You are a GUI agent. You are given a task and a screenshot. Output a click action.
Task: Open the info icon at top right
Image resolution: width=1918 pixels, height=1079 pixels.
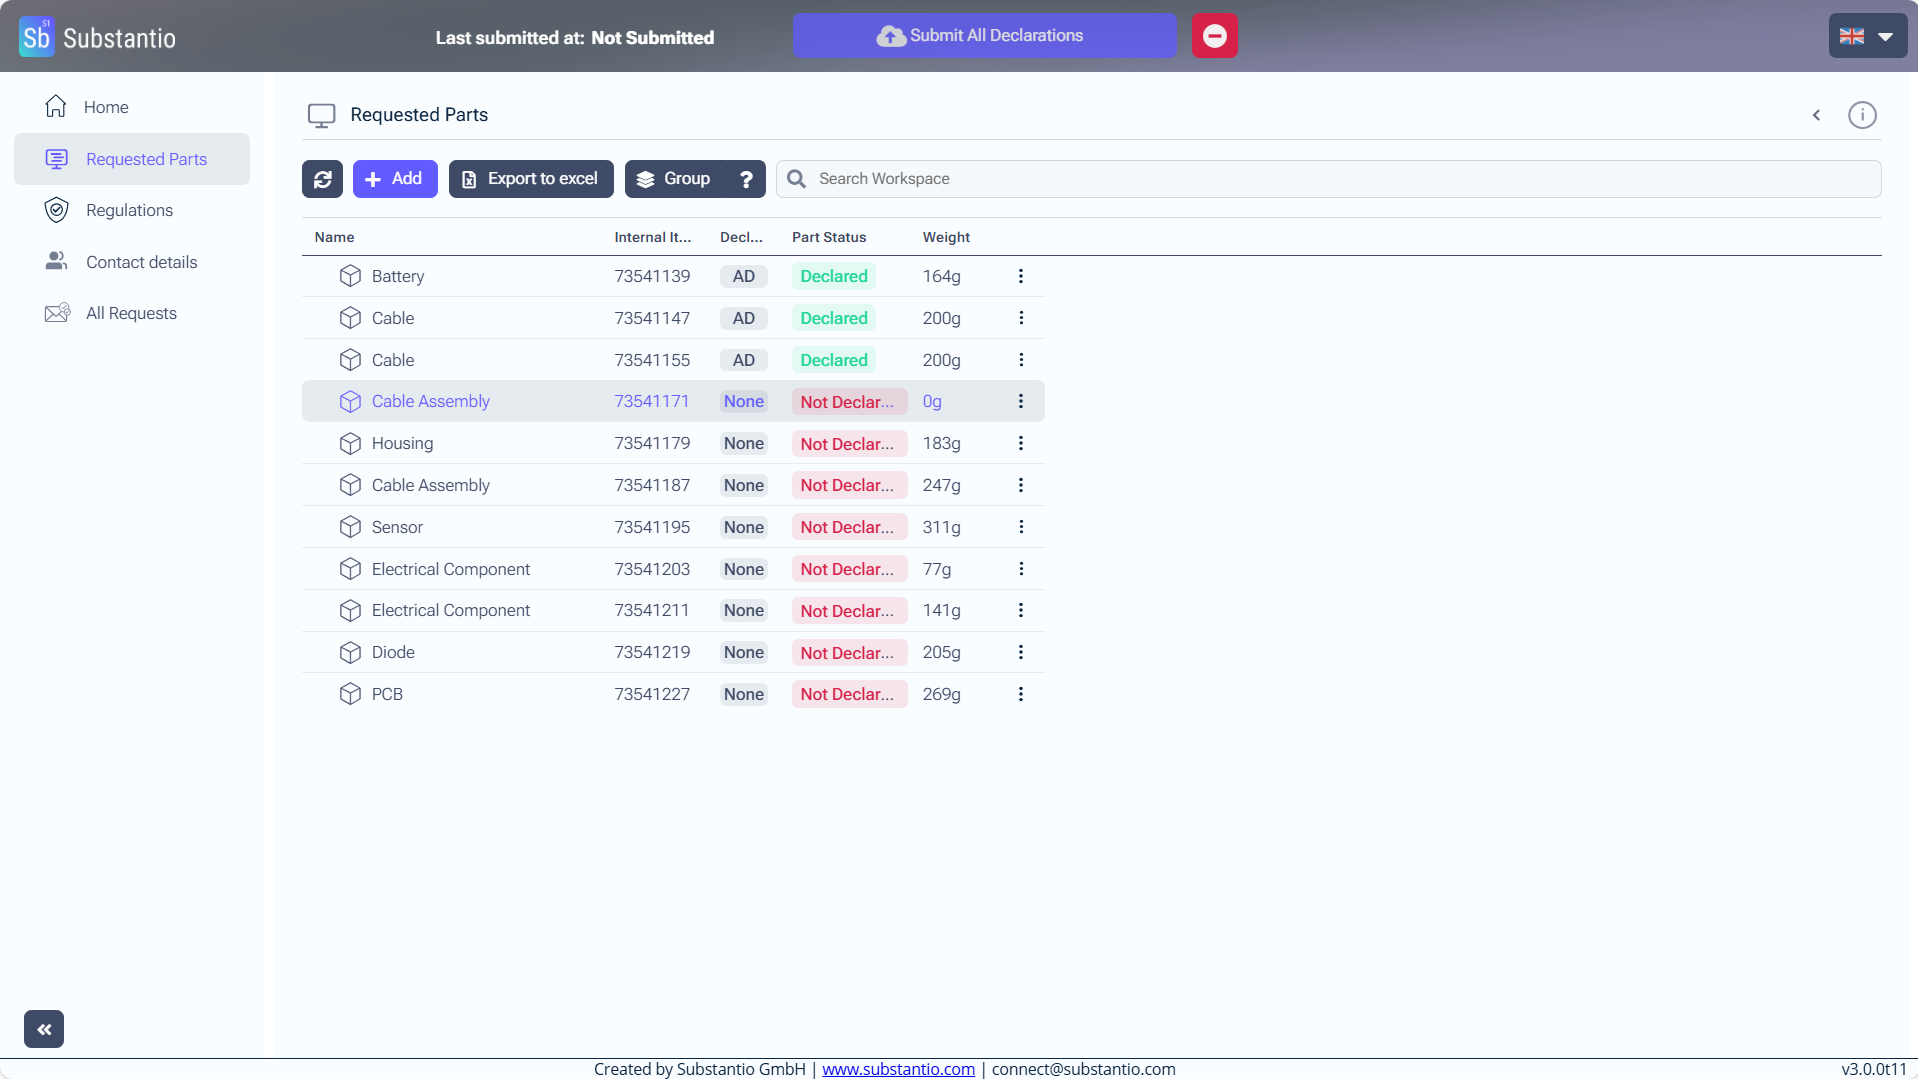(1861, 115)
